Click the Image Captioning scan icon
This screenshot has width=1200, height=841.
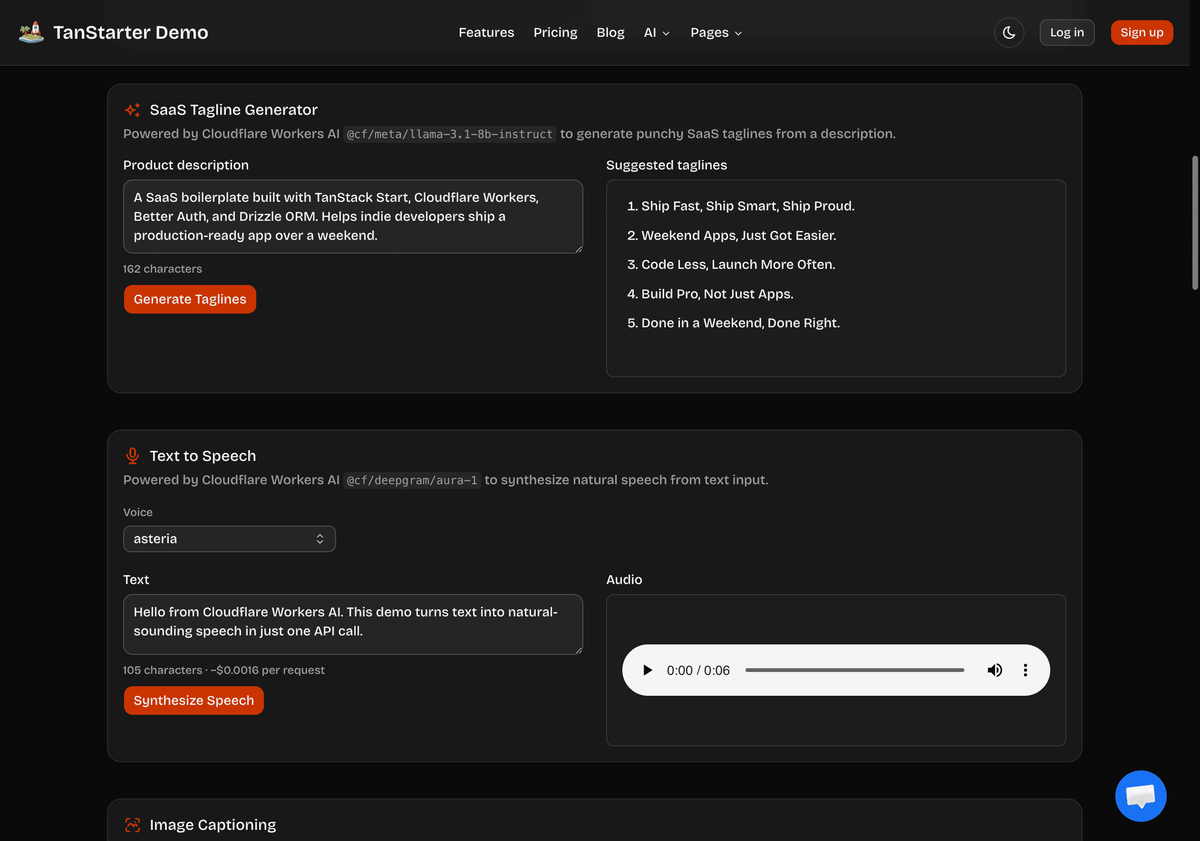tap(132, 825)
